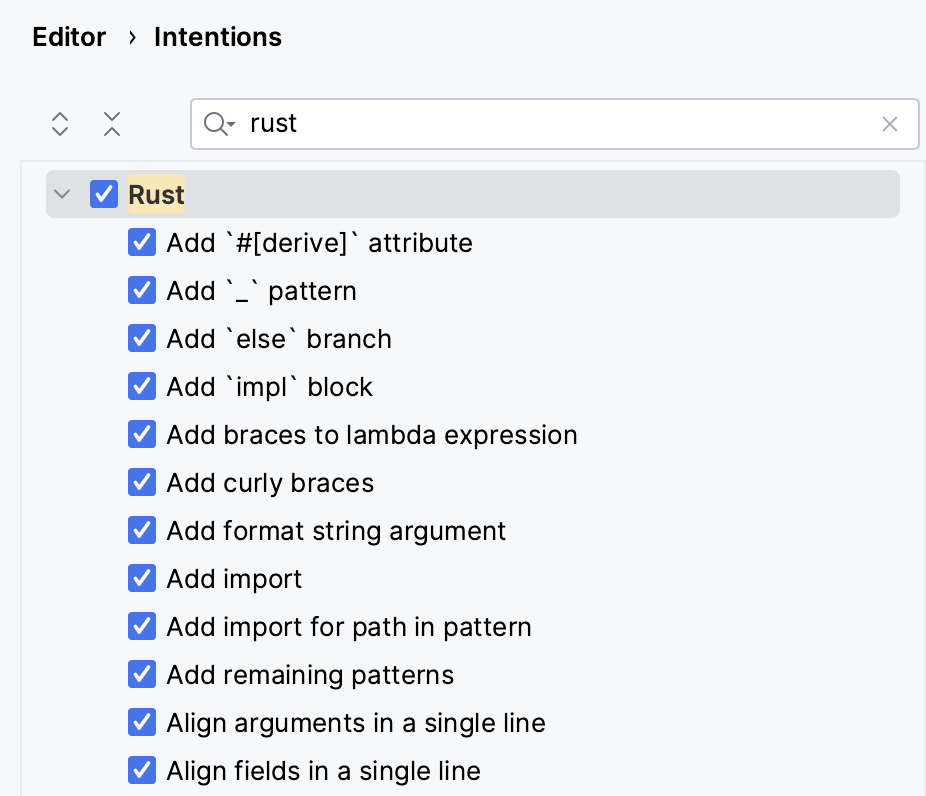Select Align arguments in a single line

point(356,723)
